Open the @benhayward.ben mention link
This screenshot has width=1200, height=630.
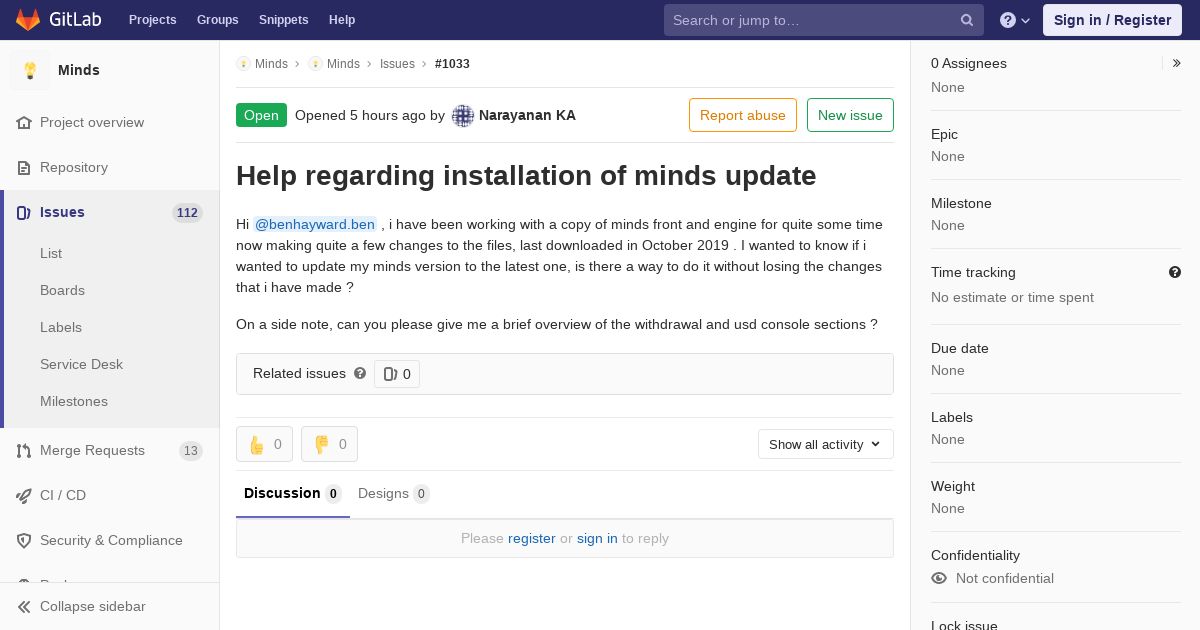[315, 224]
